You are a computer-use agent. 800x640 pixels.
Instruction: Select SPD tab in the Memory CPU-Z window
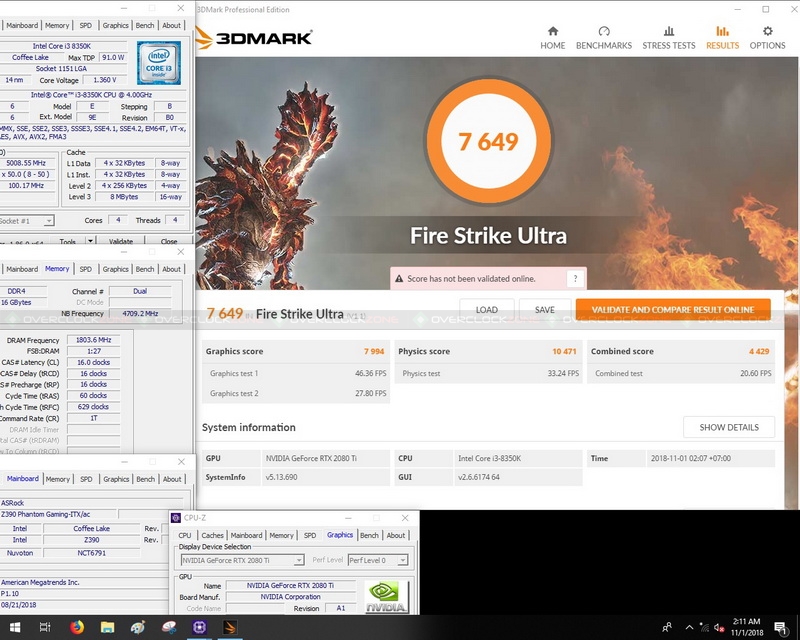click(x=86, y=269)
